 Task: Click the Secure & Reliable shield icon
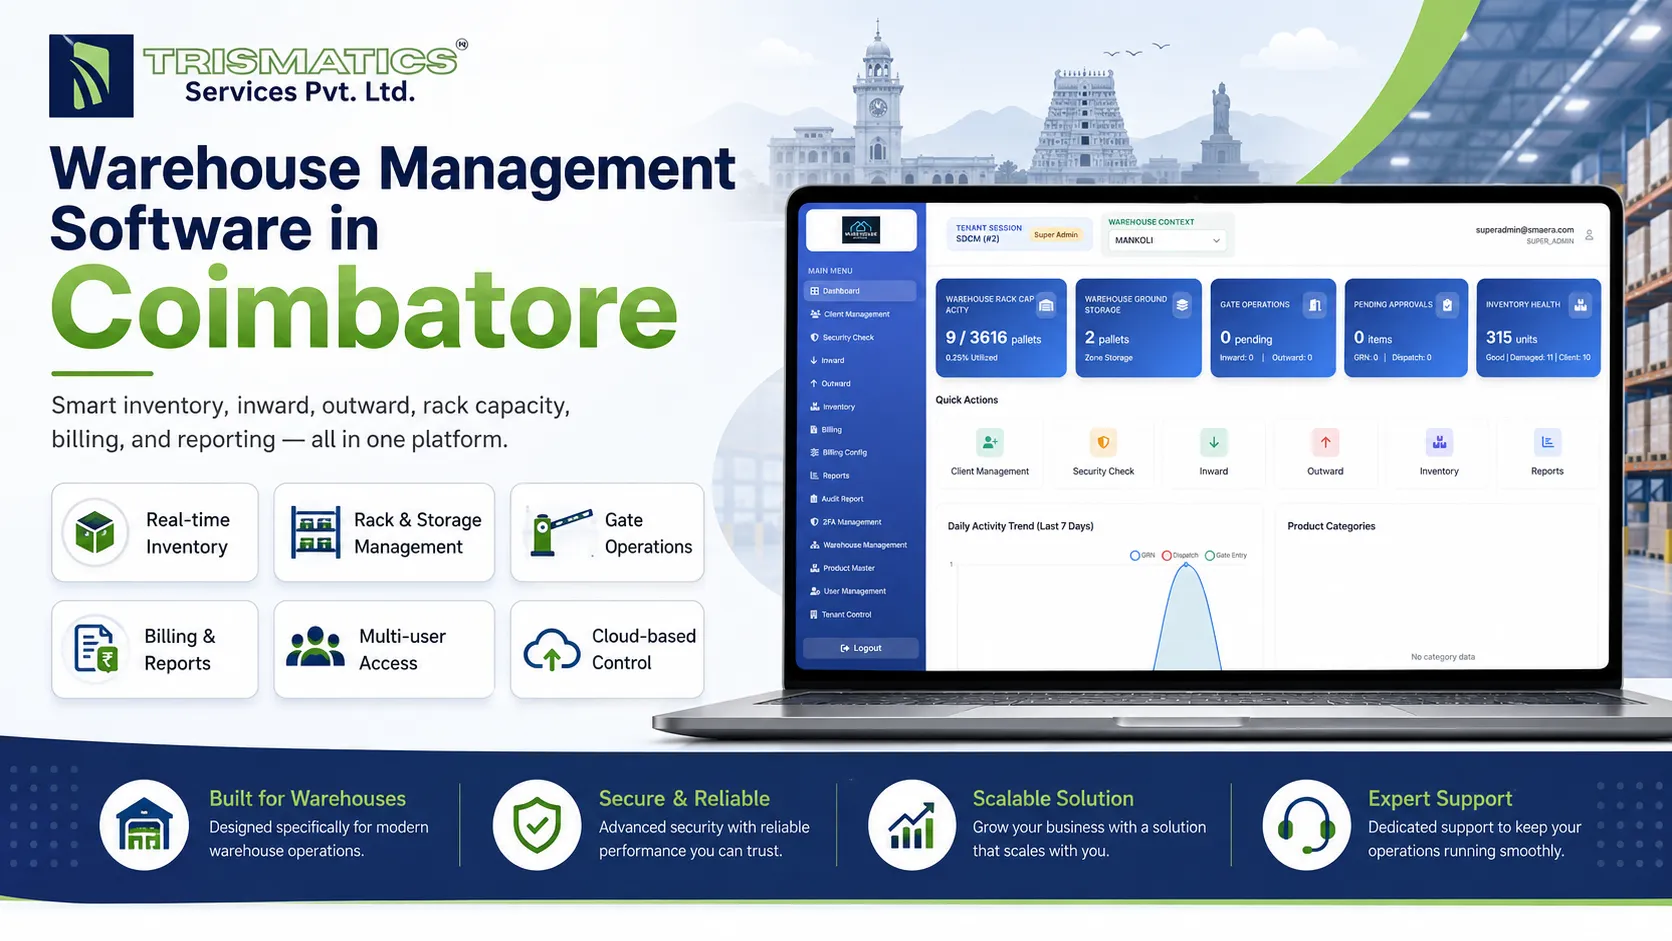(x=537, y=825)
